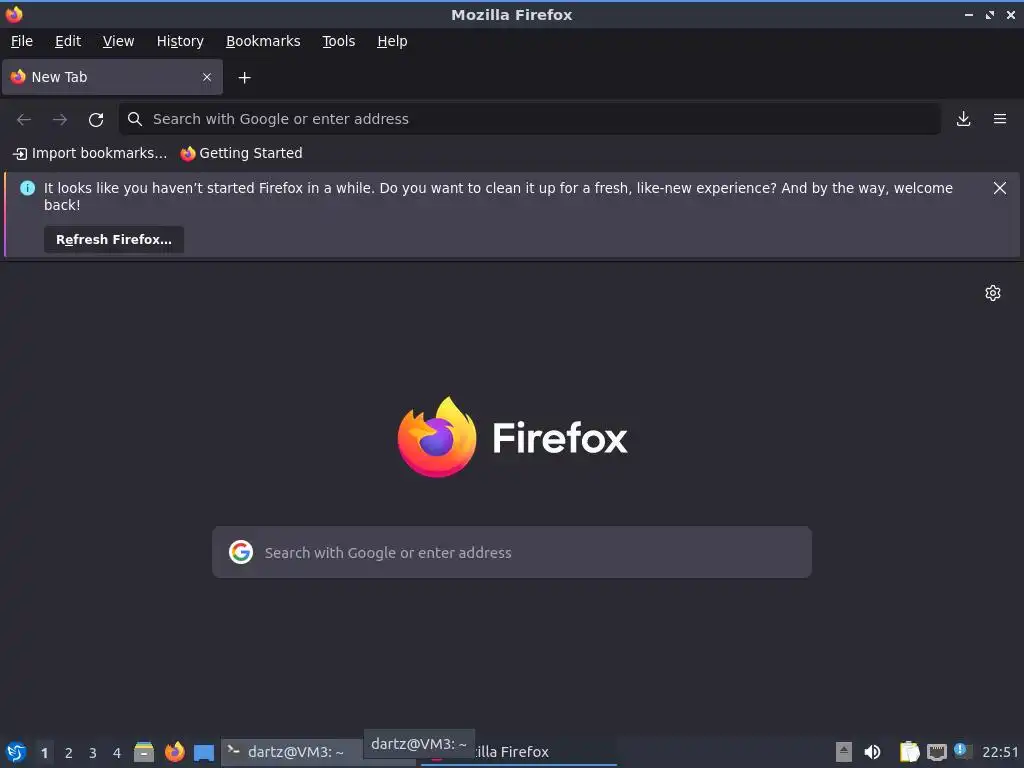Click the Refresh Firefox… button
Viewport: 1024px width, 768px height.
114,240
